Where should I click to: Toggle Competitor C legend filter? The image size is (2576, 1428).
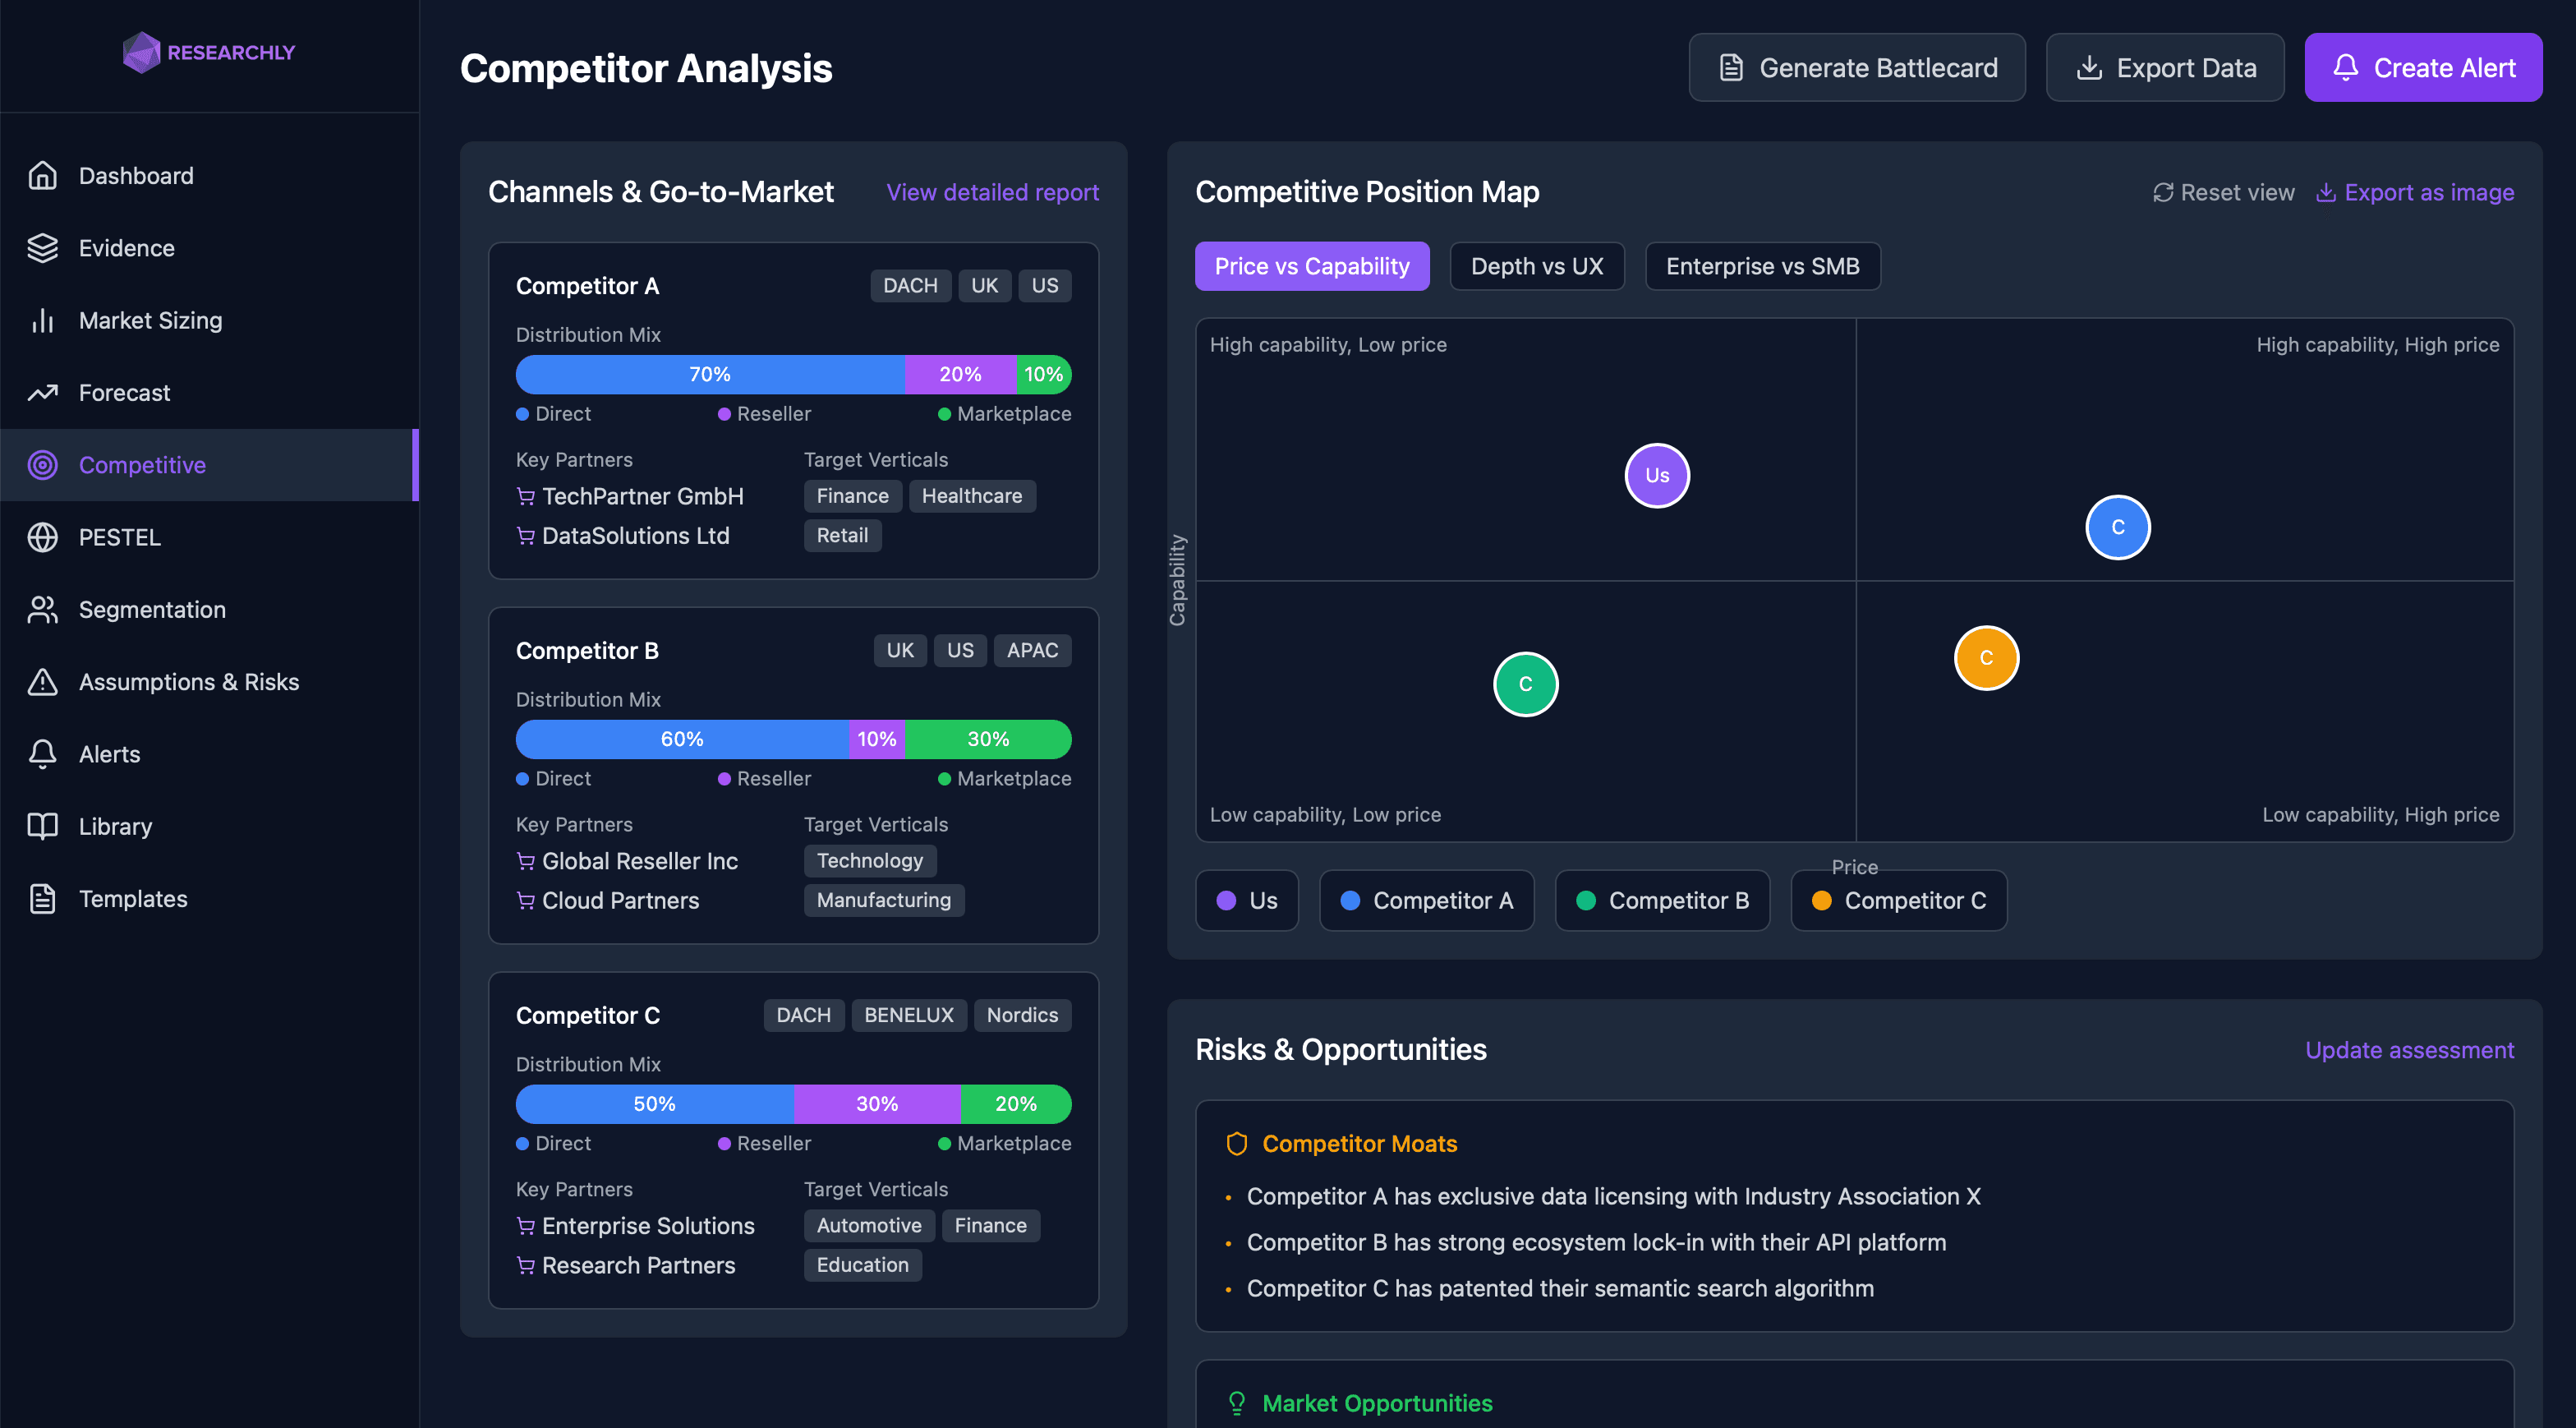point(1898,900)
